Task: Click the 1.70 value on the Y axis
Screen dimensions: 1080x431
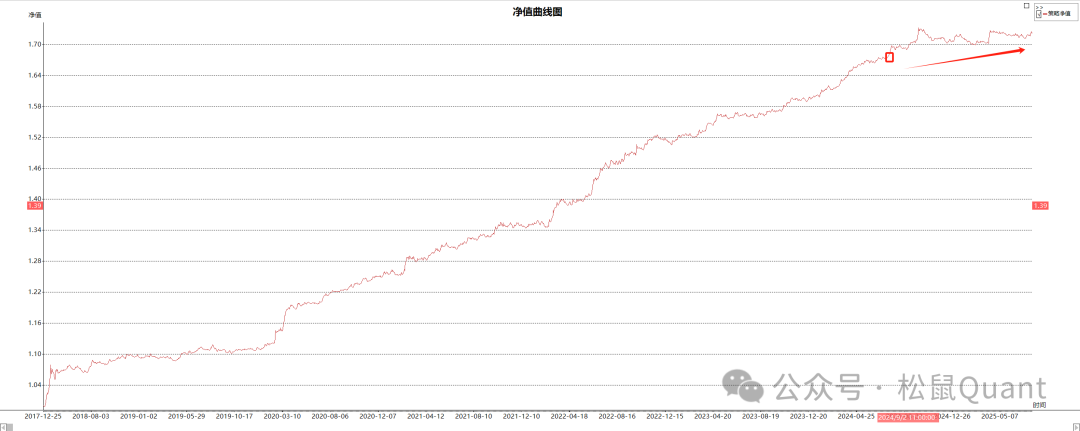Action: tap(35, 44)
